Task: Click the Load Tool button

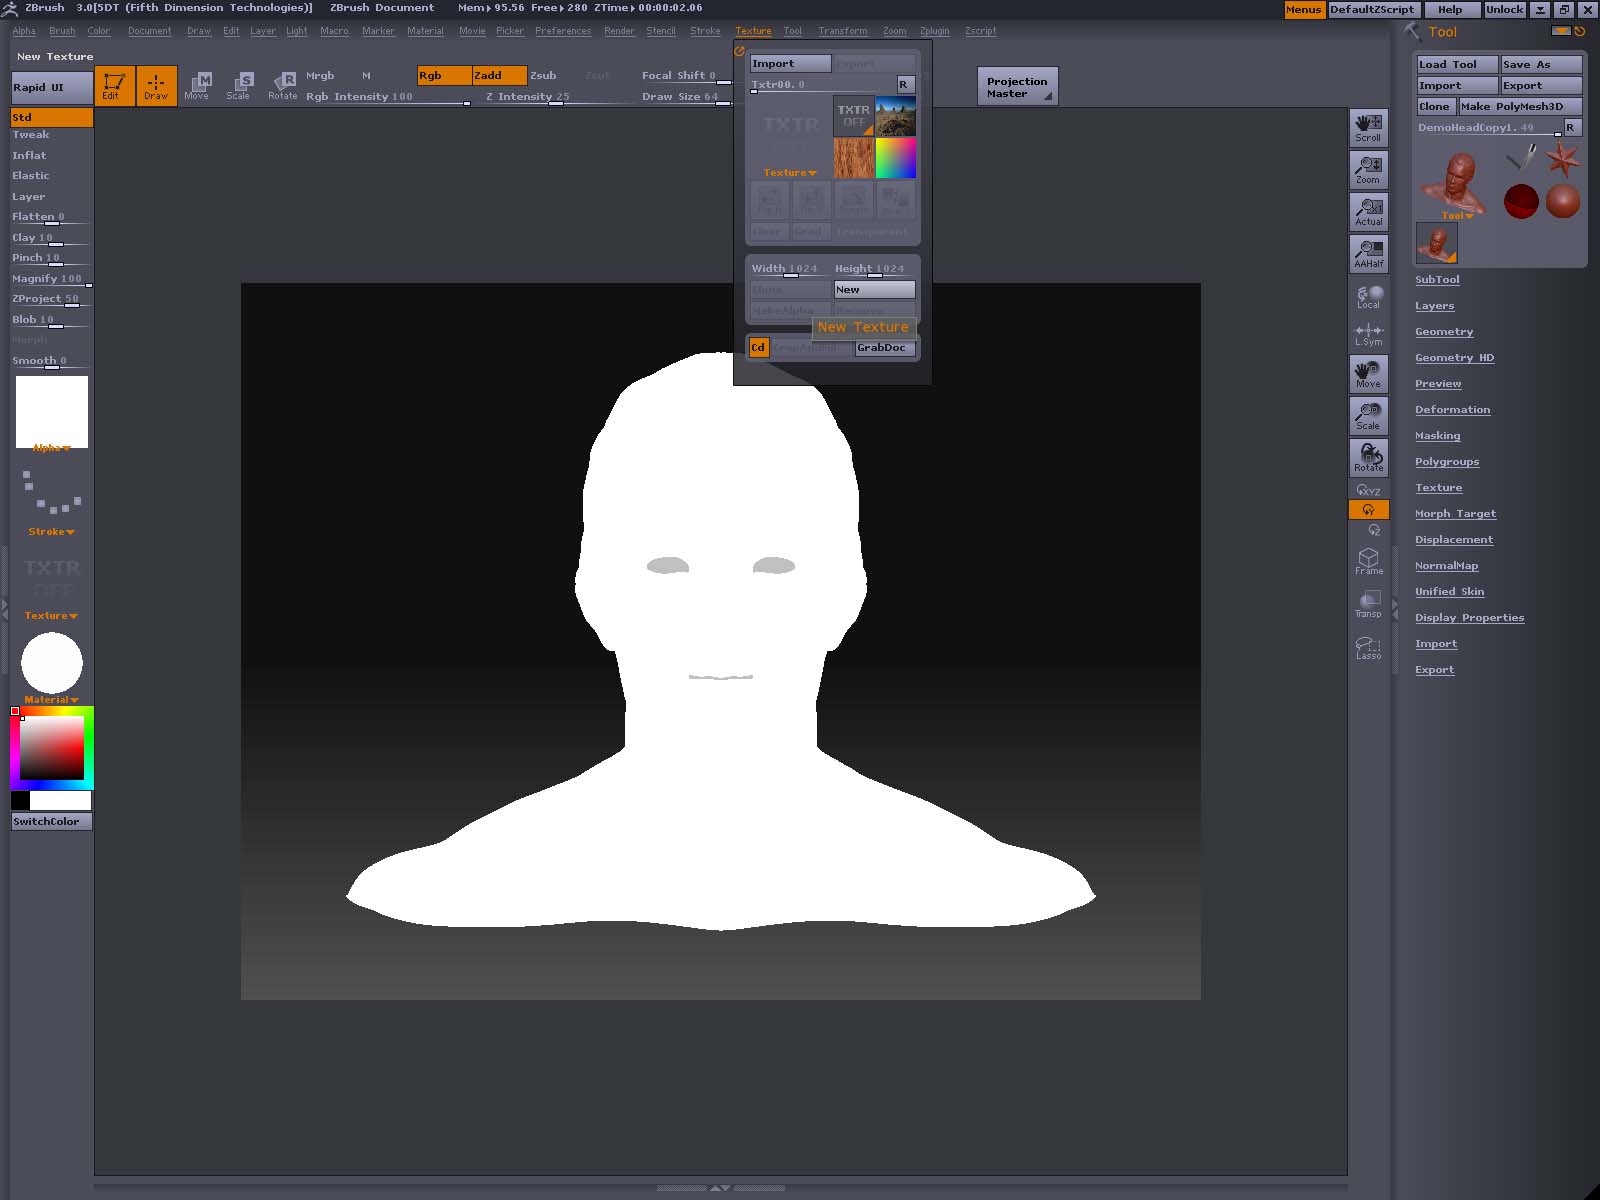Action: pos(1456,65)
